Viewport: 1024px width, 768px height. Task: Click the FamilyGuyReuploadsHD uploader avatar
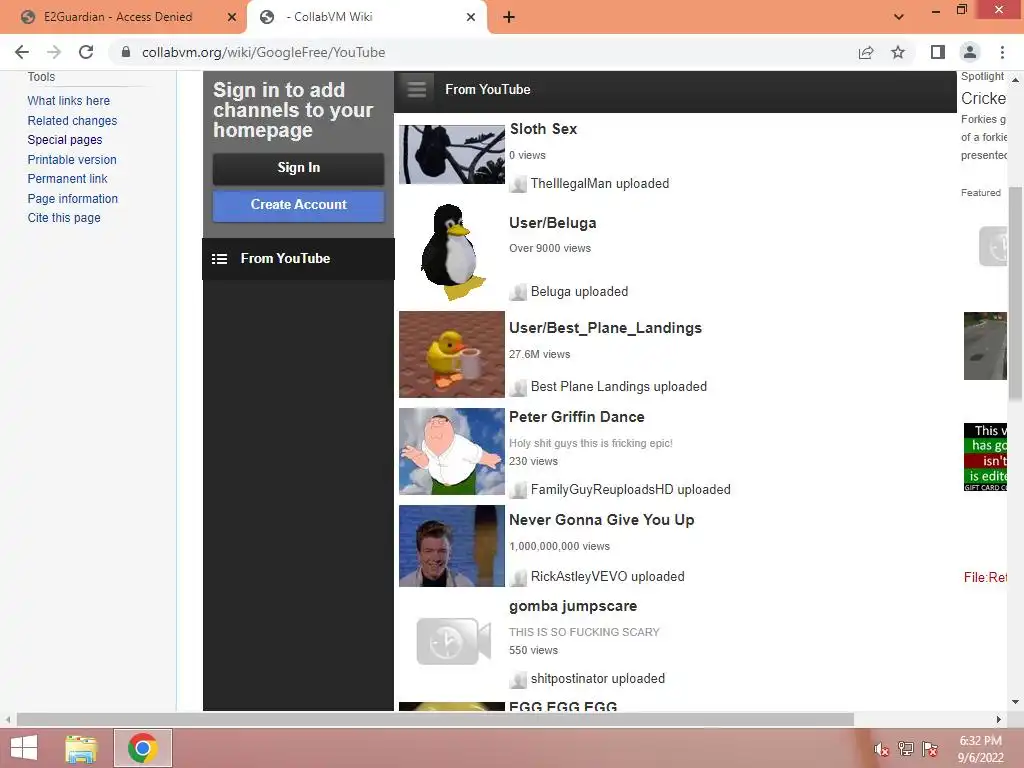(518, 490)
